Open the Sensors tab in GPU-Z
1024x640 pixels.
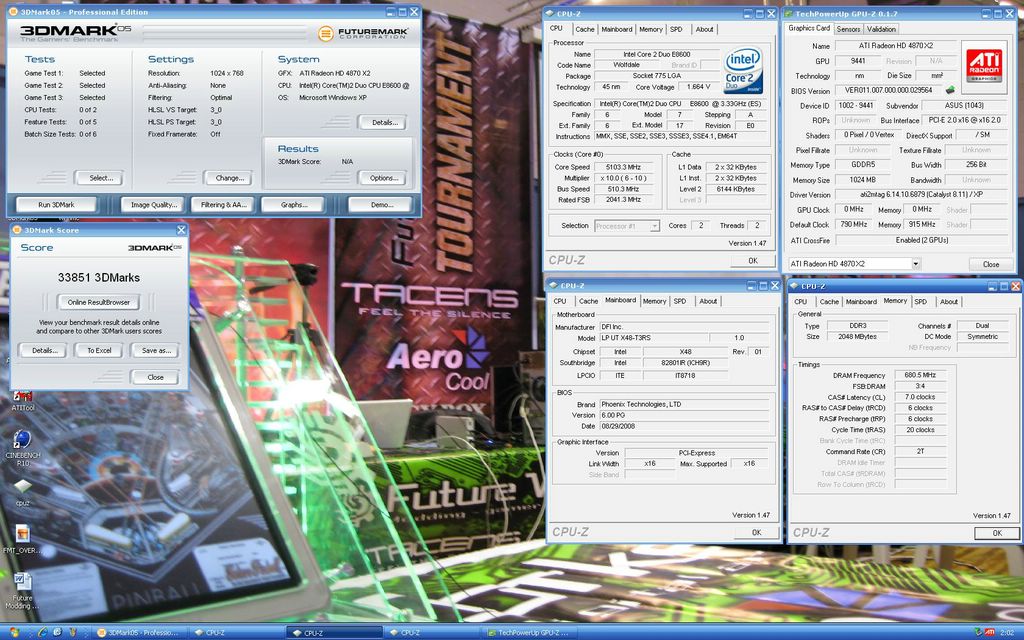tap(848, 29)
